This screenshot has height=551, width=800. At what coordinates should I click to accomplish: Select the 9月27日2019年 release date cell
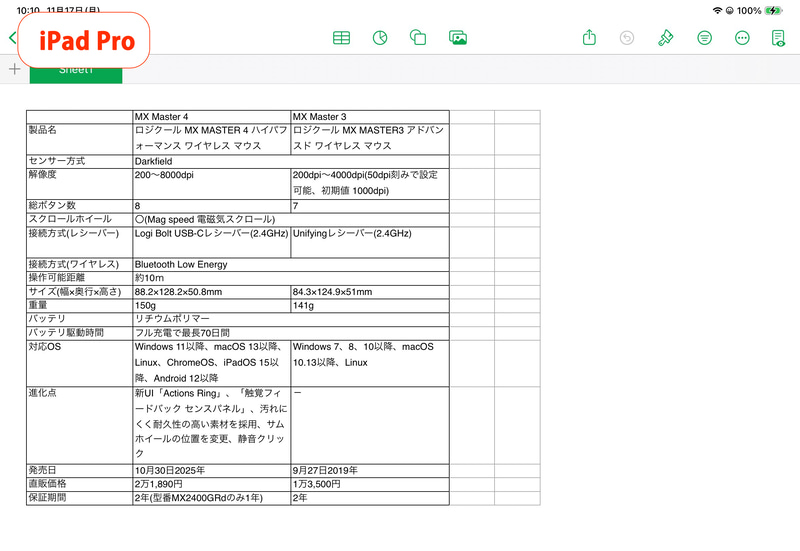[x=370, y=471]
